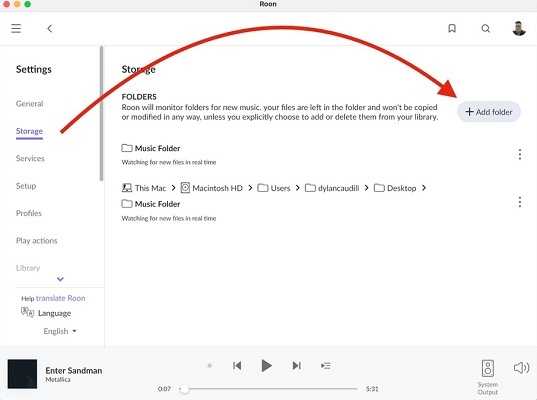Open the play queue icon
The image size is (537, 400).
pyautogui.click(x=326, y=366)
